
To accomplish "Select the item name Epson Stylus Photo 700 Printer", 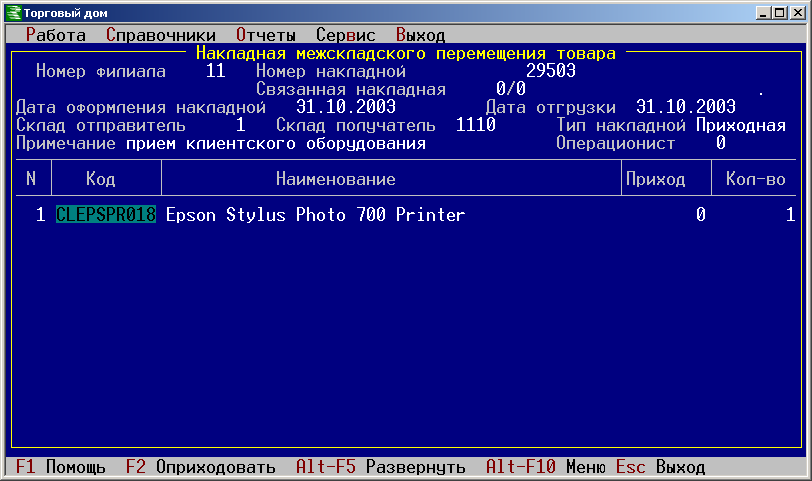I will (315, 214).
